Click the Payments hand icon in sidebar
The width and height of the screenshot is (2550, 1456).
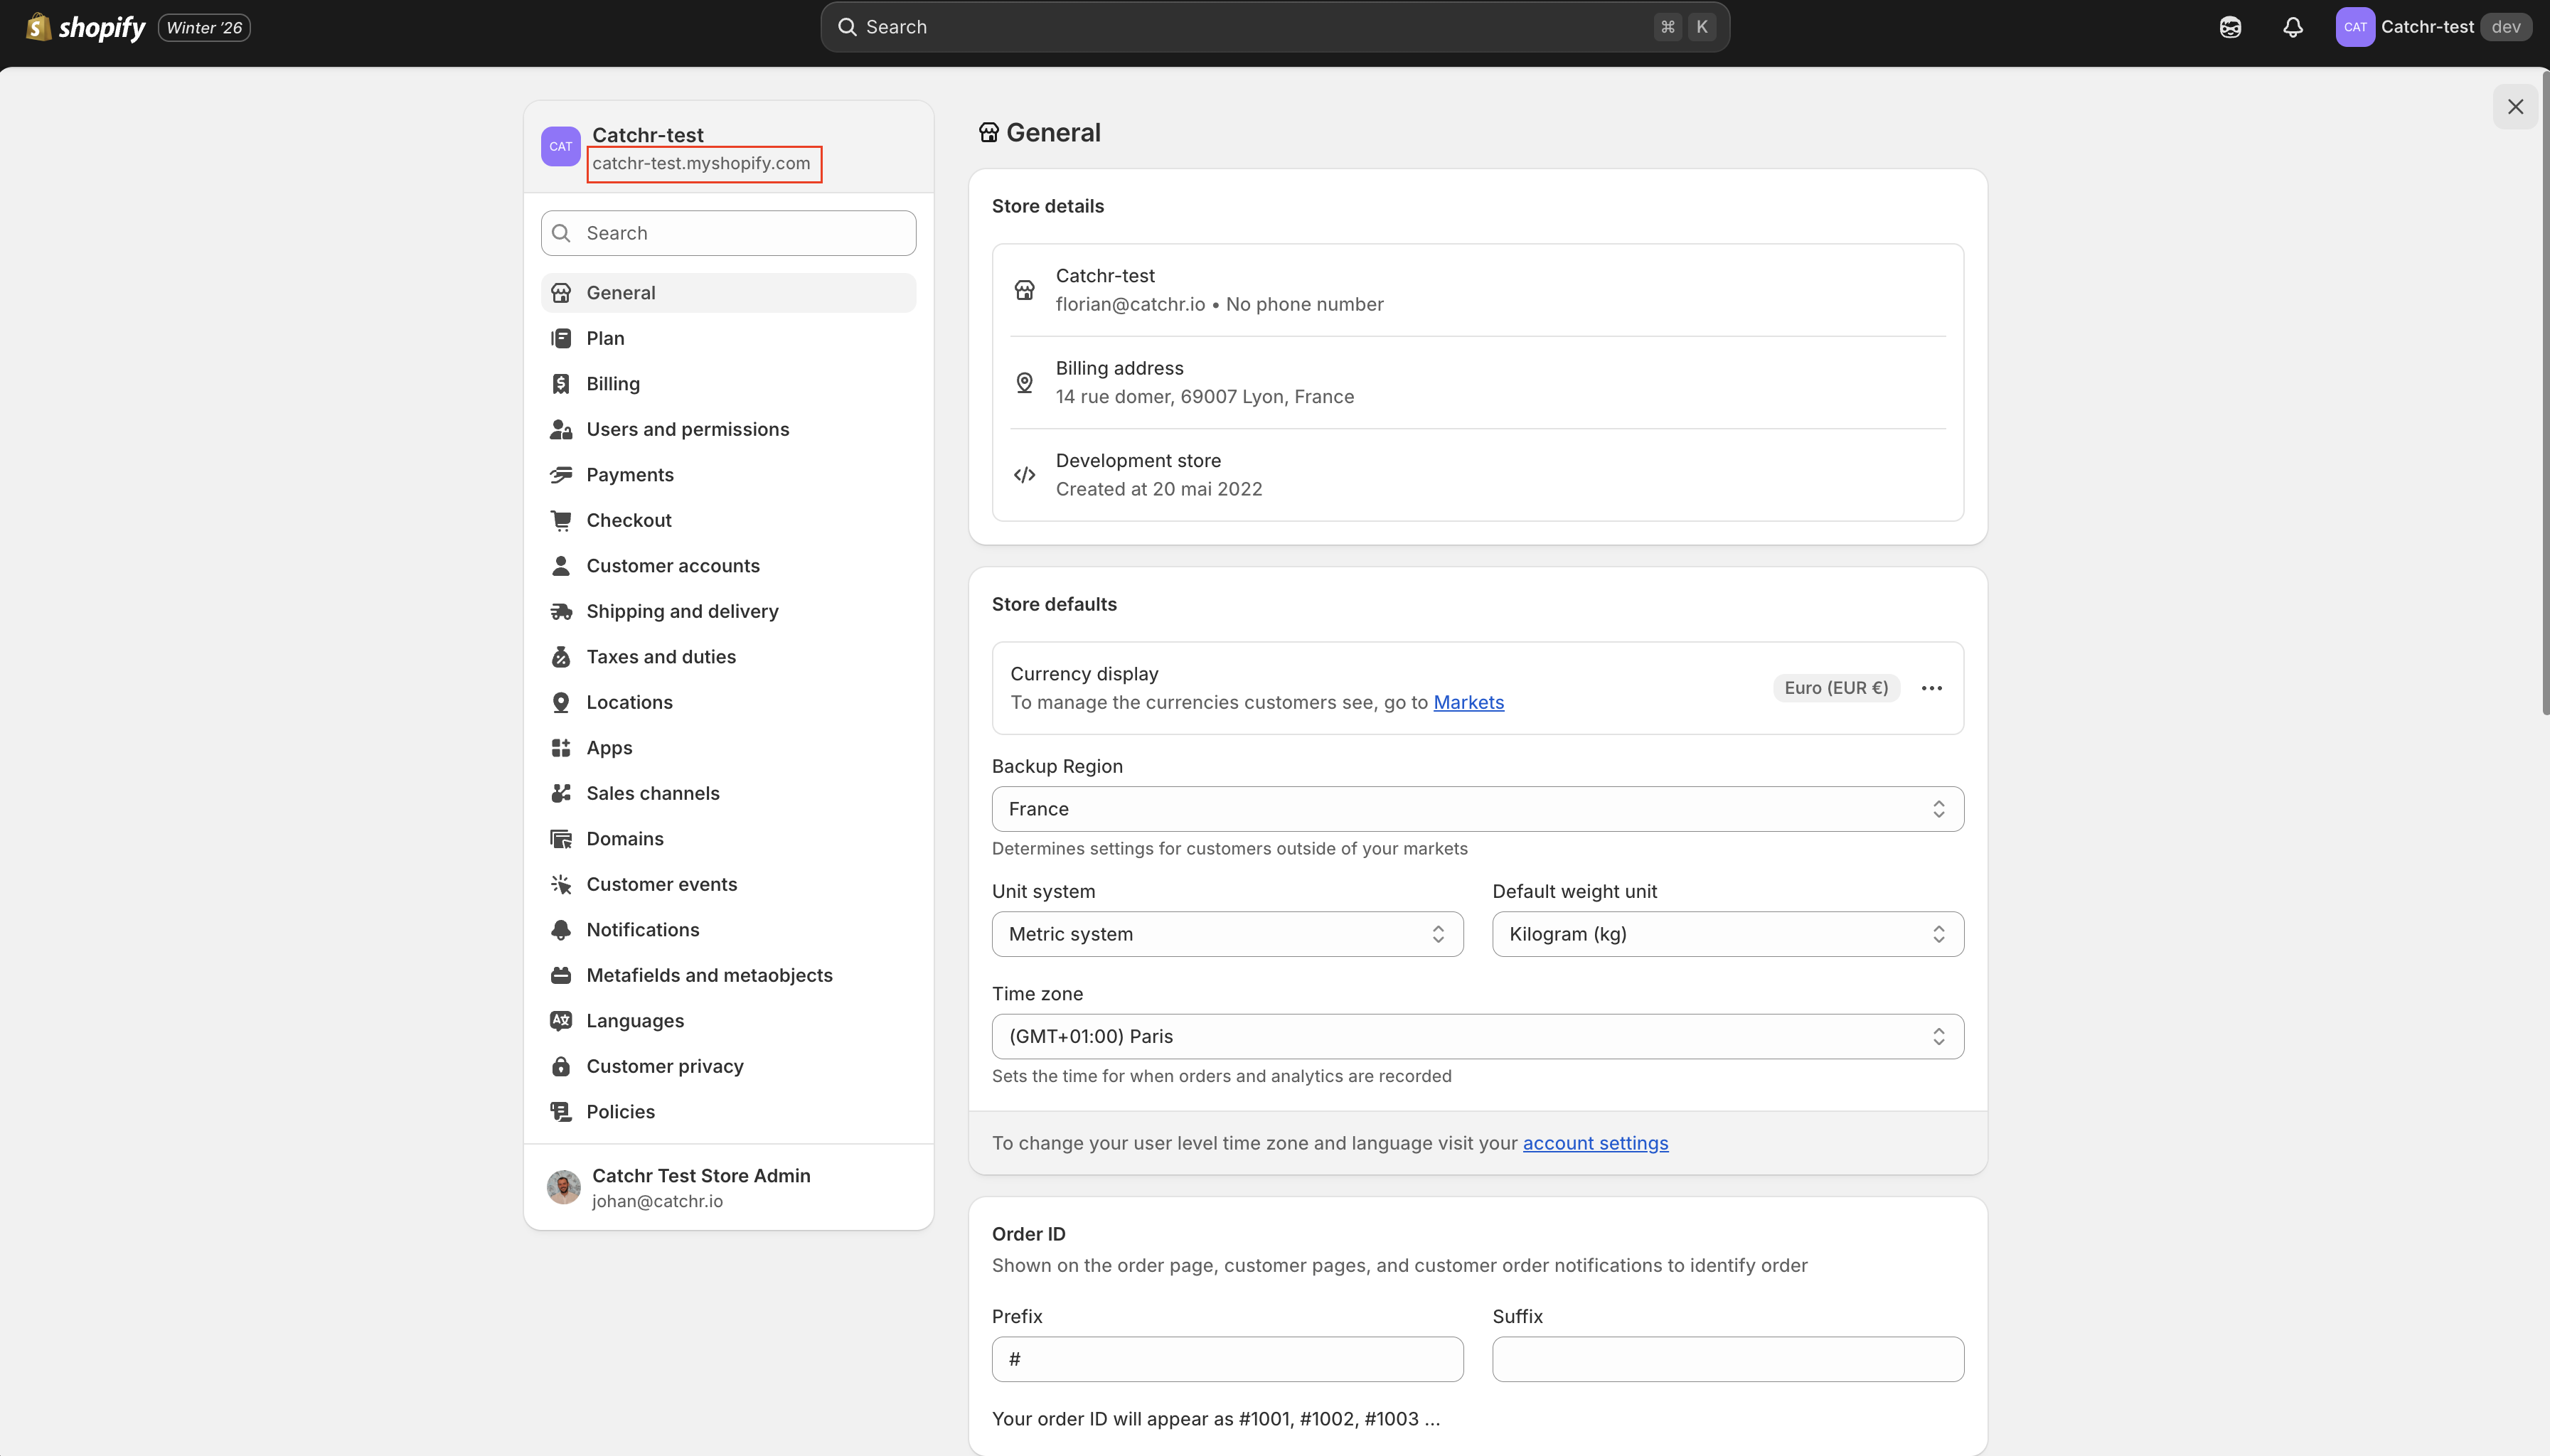point(561,475)
